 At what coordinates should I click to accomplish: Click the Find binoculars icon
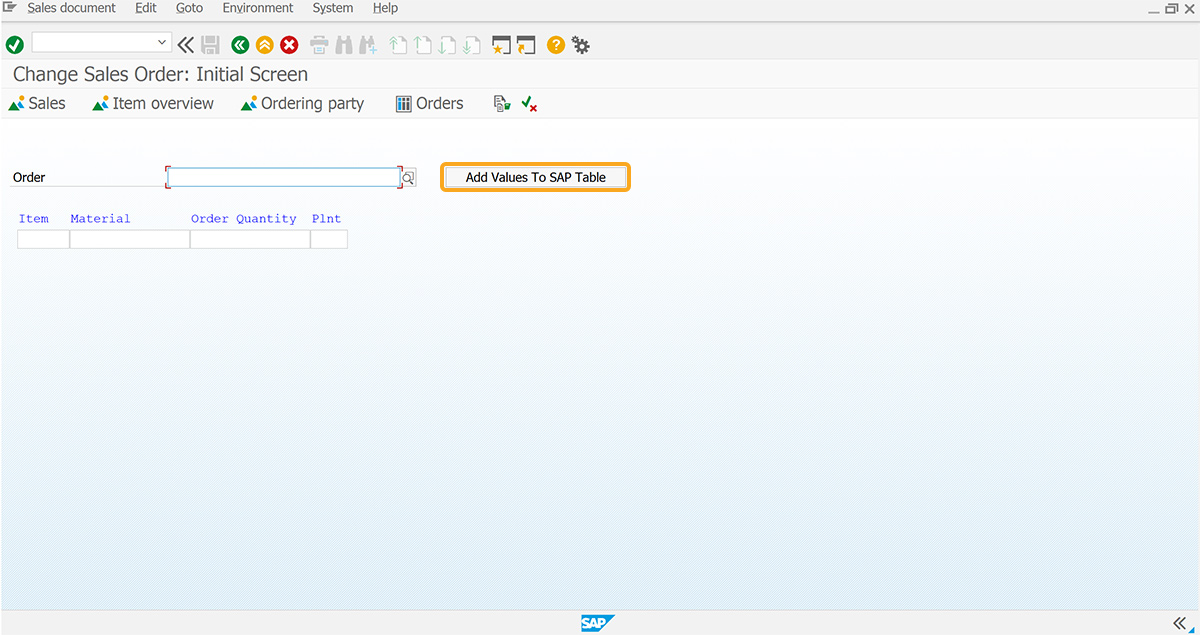(344, 44)
